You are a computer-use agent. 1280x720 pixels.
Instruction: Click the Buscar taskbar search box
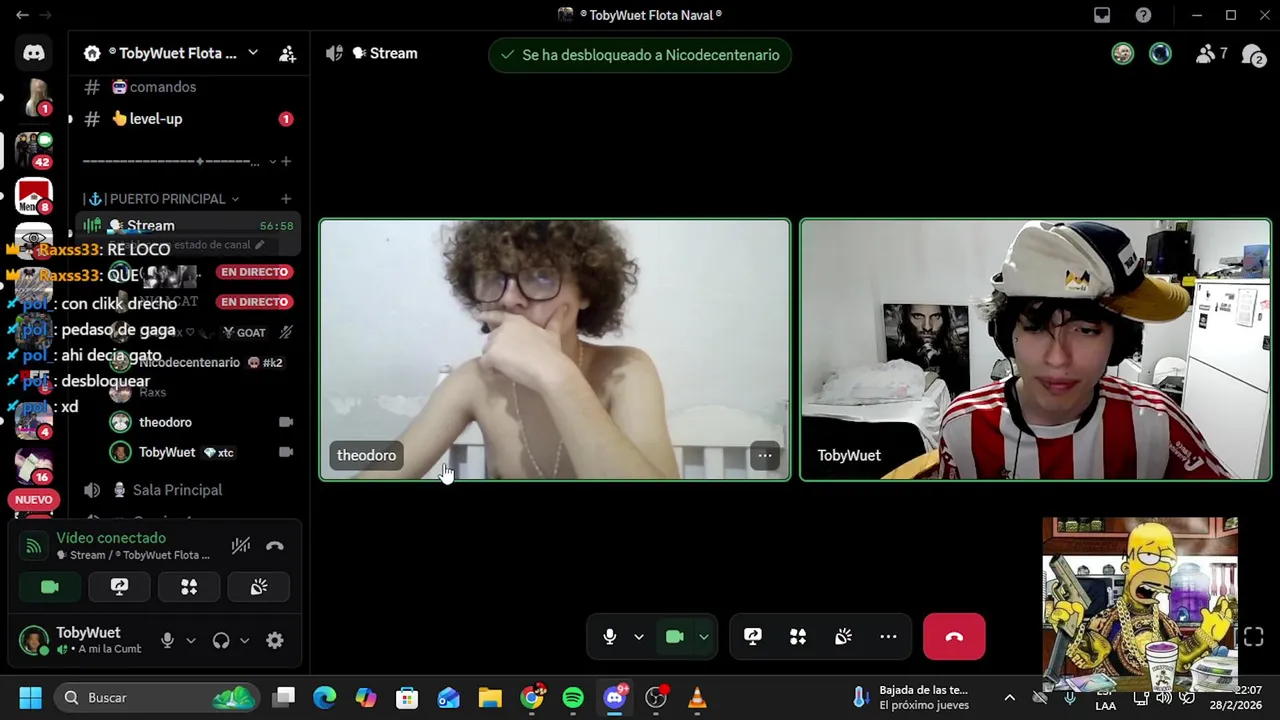[x=155, y=698]
